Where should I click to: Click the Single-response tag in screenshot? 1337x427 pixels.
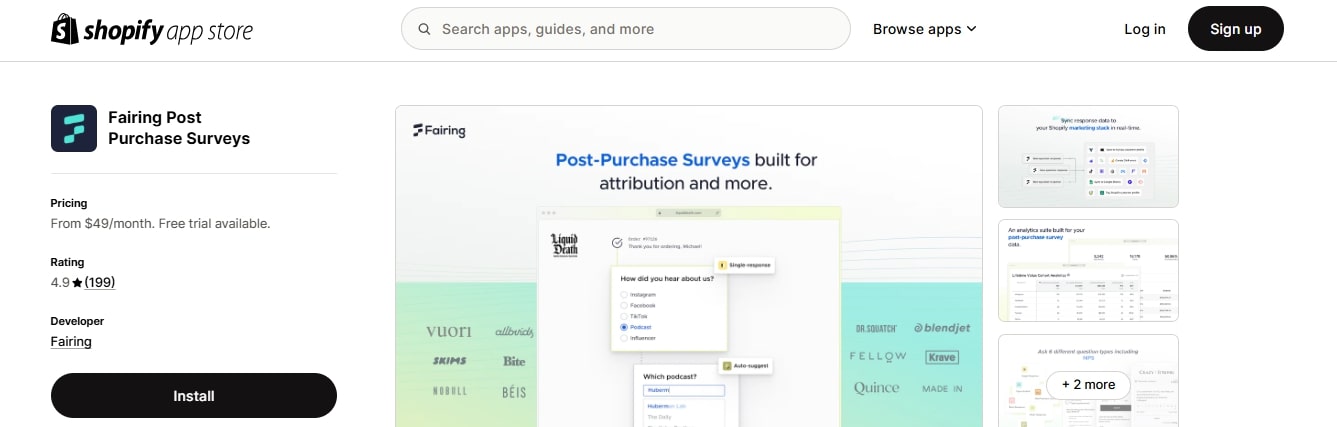pos(745,265)
